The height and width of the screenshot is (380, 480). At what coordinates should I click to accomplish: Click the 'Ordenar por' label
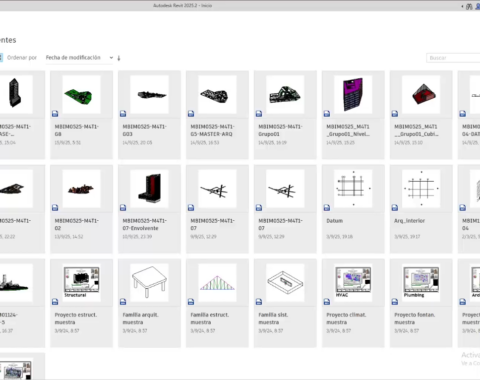22,58
